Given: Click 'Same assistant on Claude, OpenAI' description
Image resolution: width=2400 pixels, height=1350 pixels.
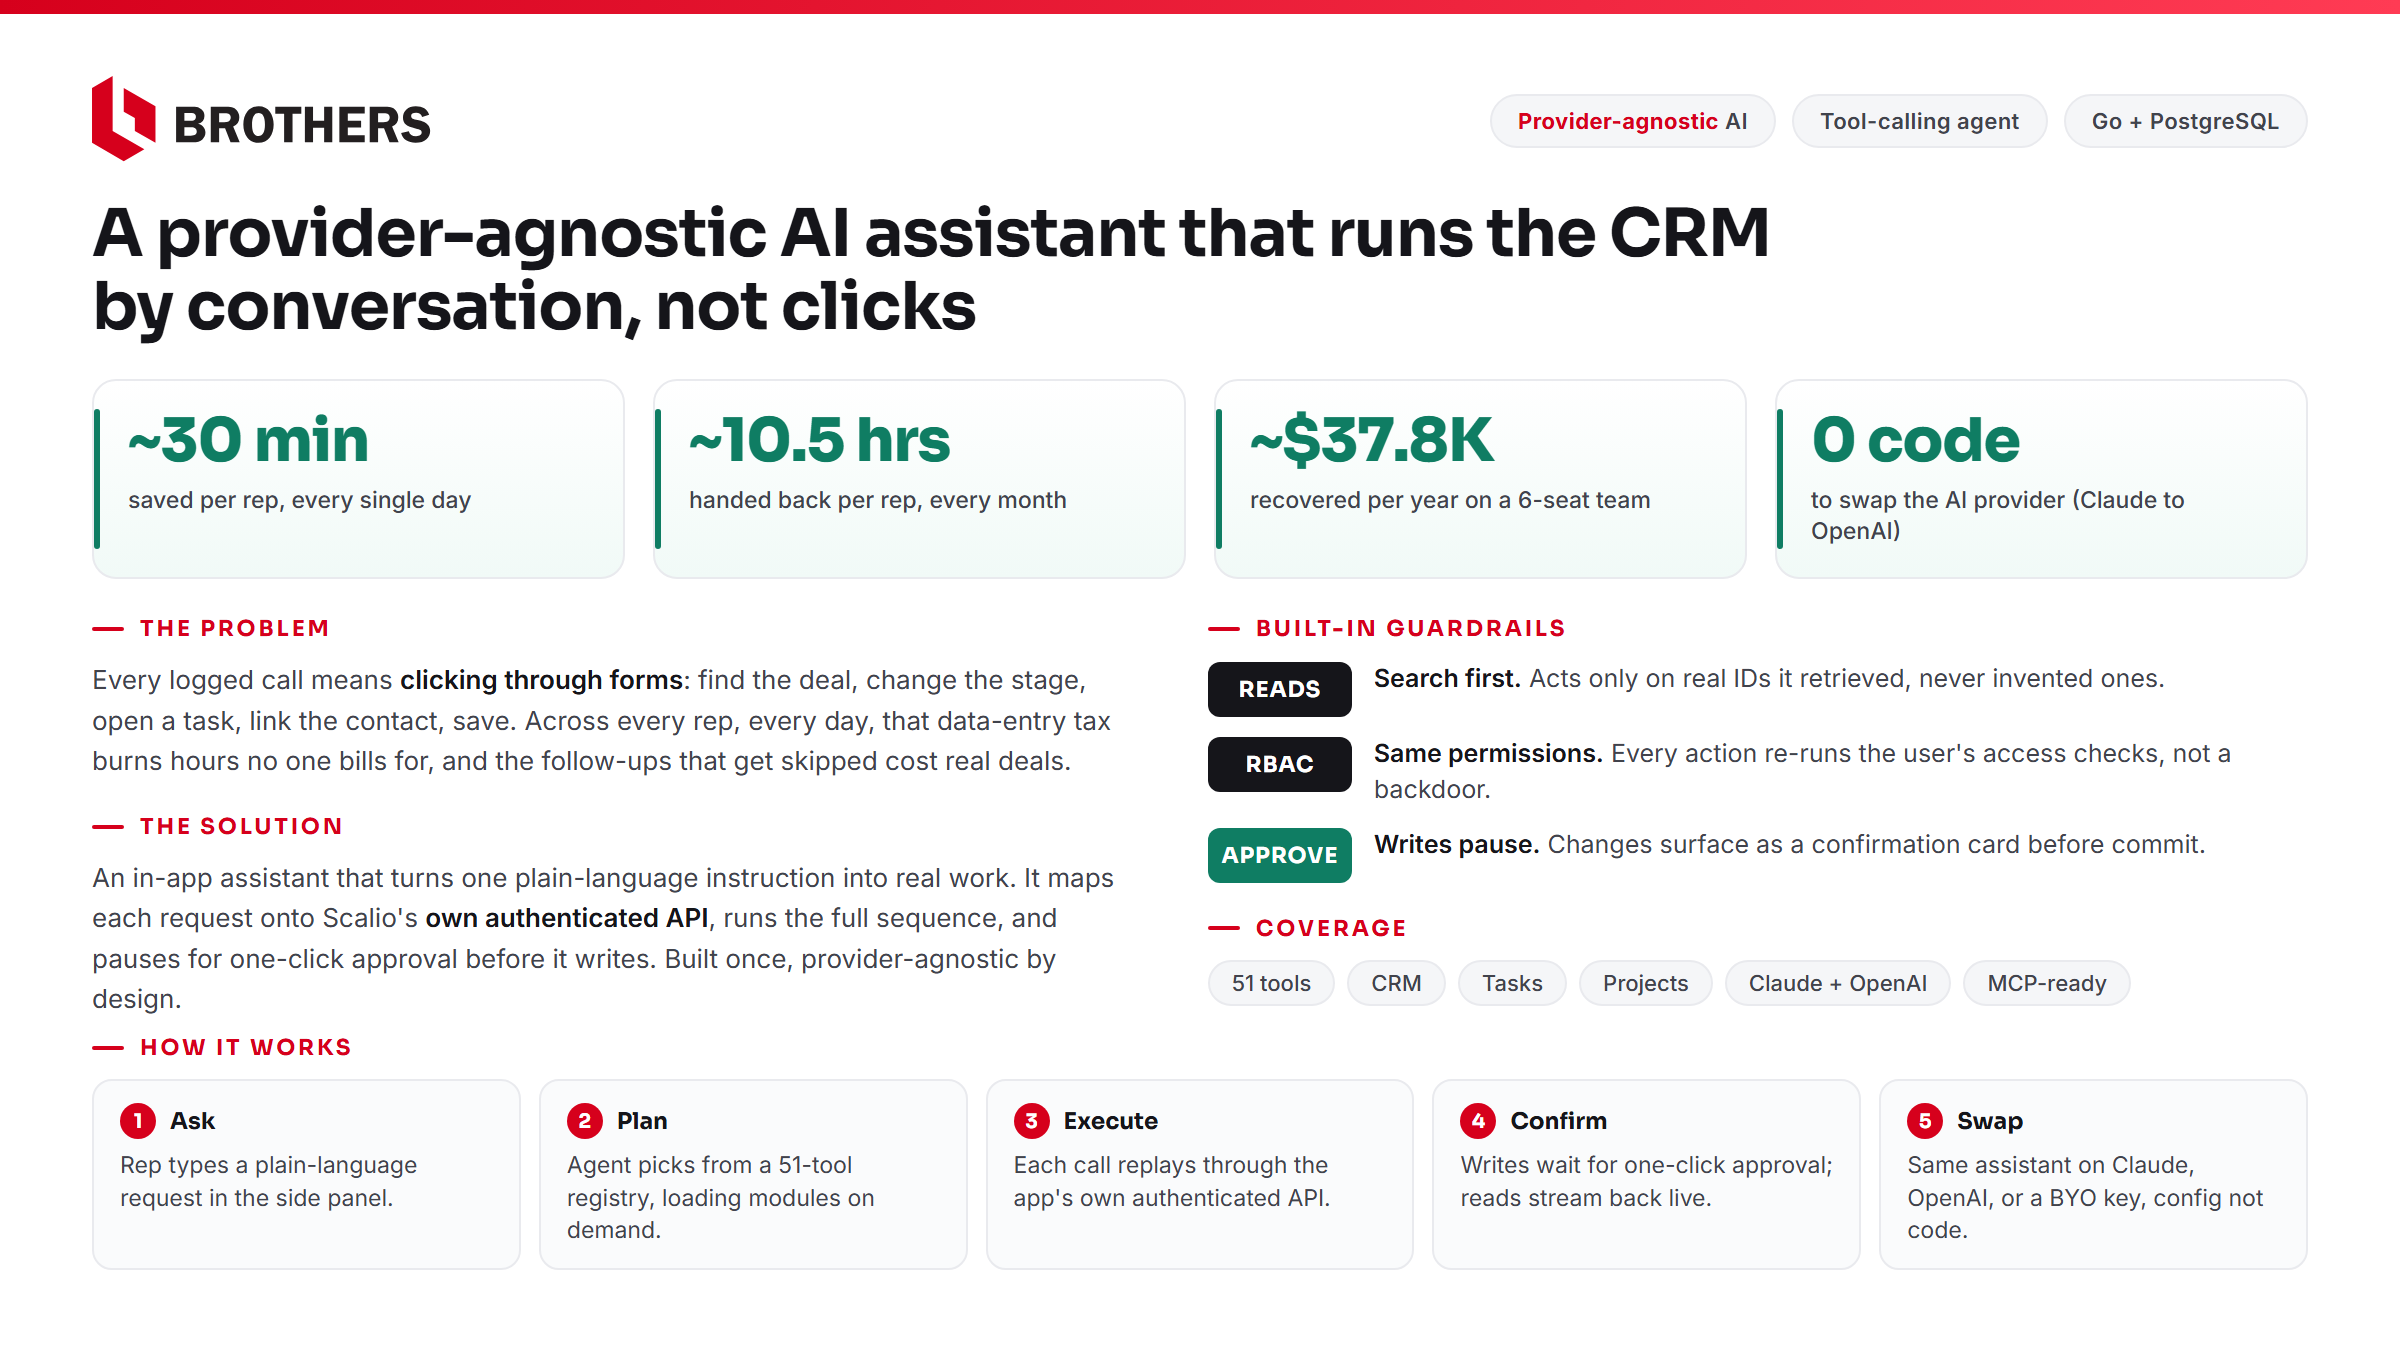Looking at the screenshot, I should (x=2084, y=1198).
